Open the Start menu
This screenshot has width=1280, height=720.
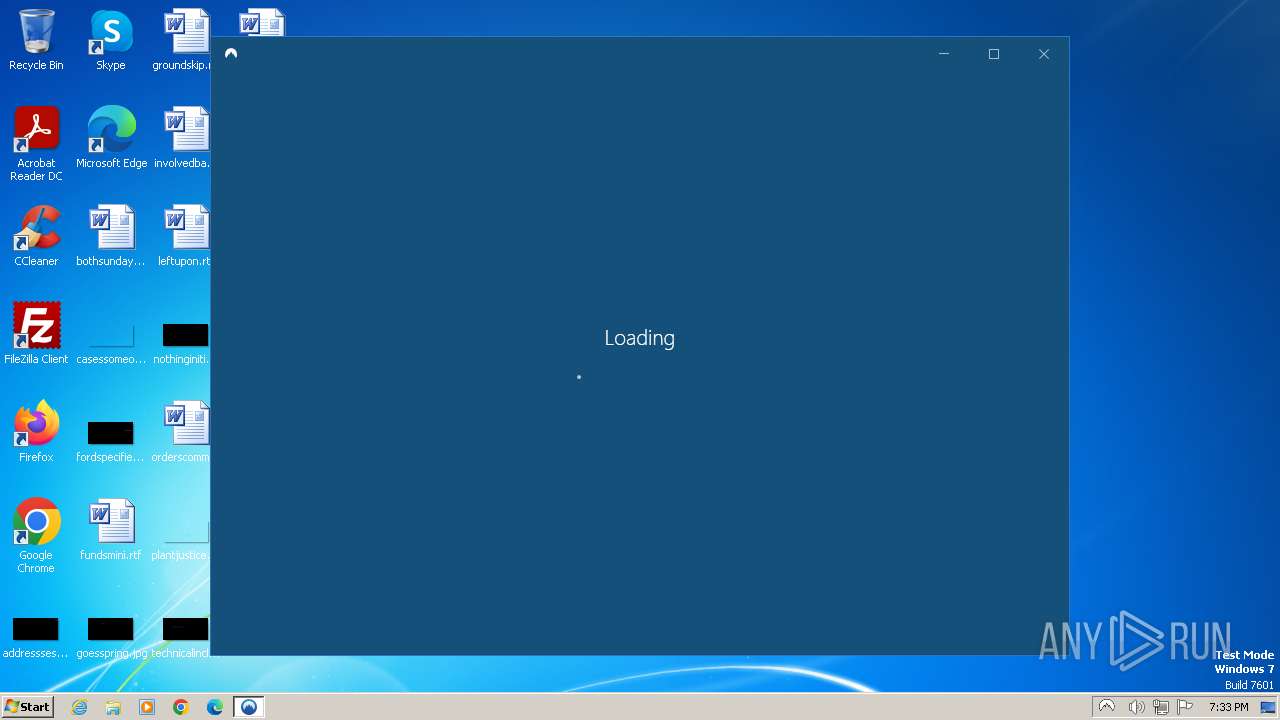28,707
